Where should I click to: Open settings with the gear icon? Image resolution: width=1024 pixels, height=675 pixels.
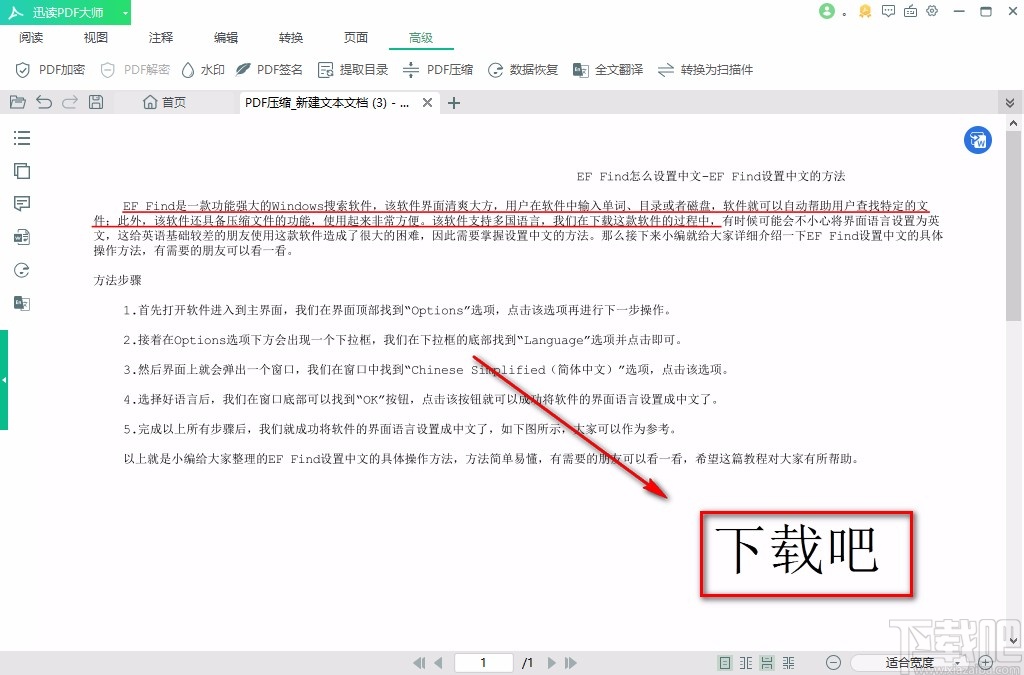[x=932, y=11]
